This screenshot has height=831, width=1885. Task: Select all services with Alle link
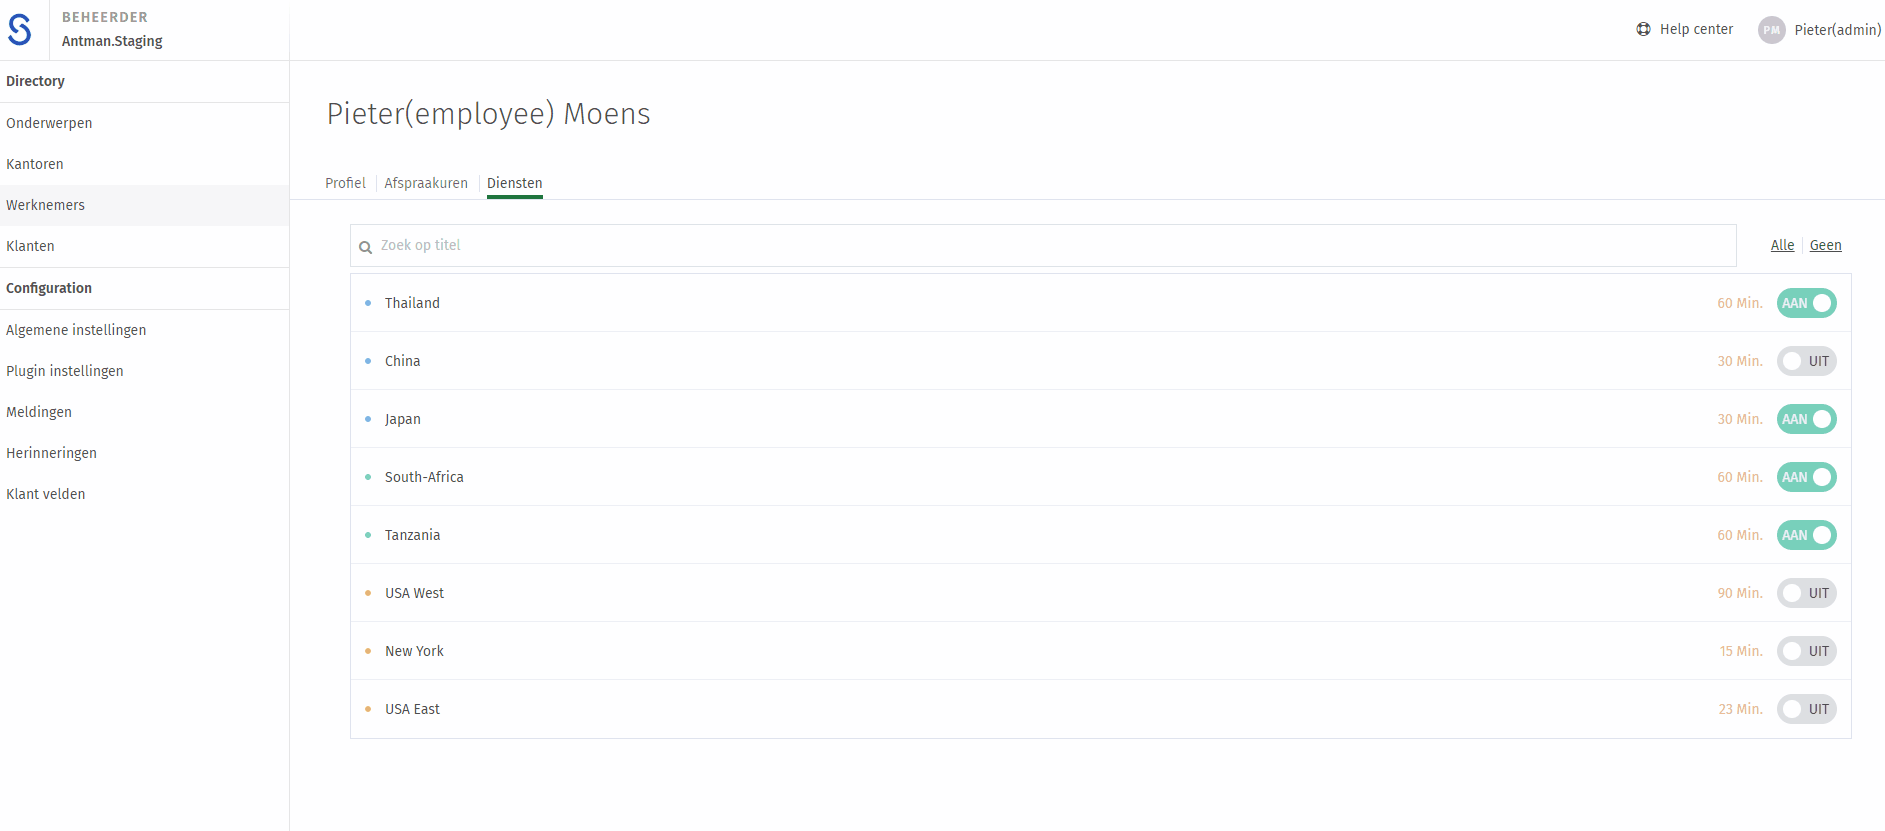pyautogui.click(x=1782, y=245)
